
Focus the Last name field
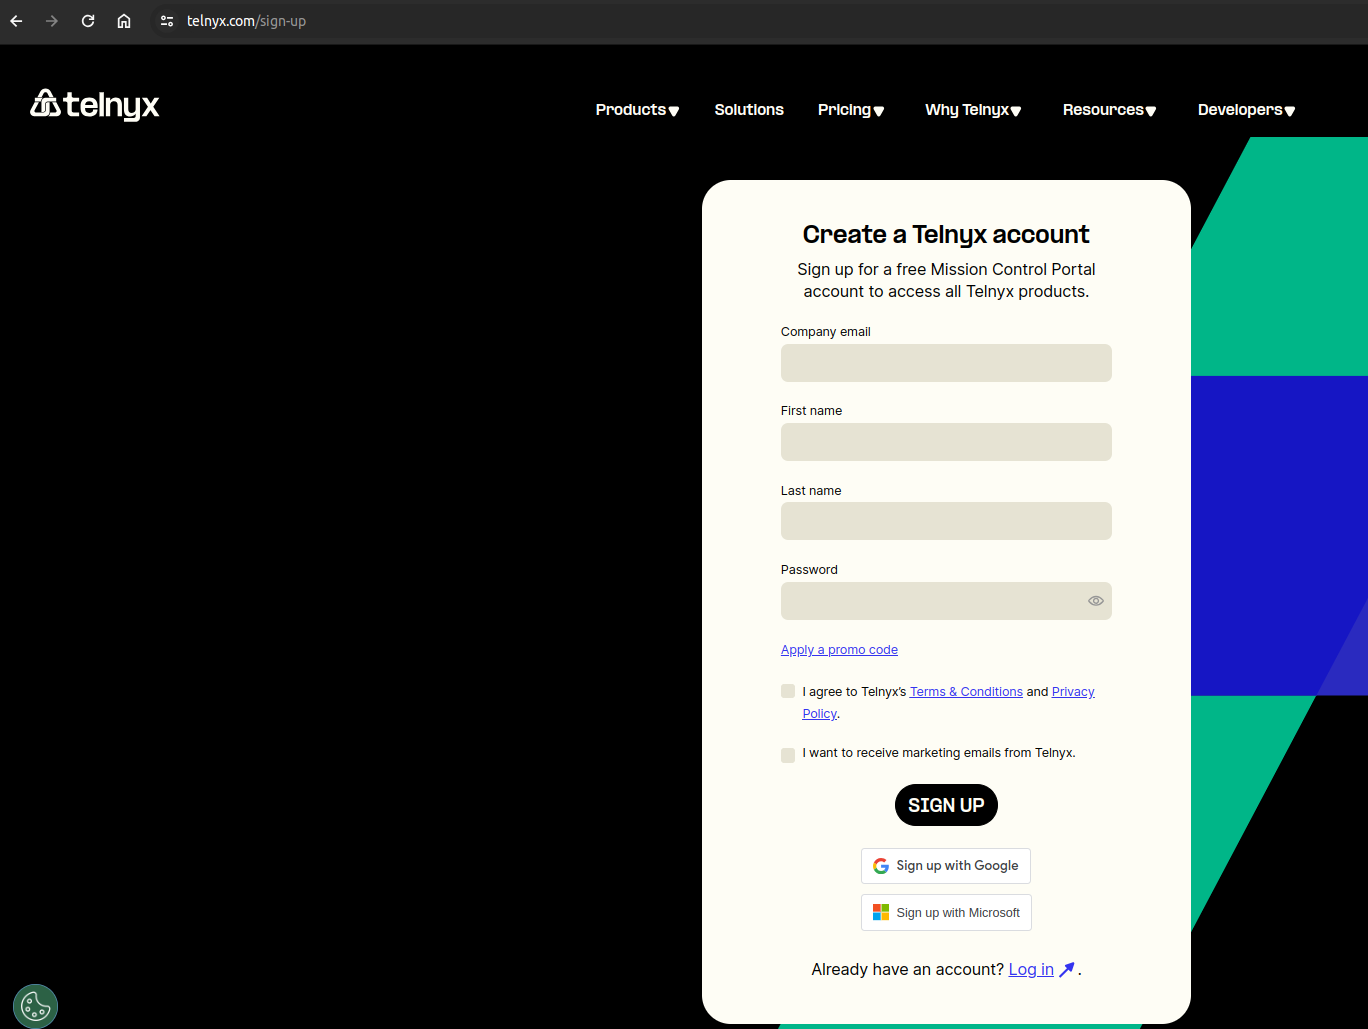pos(946,521)
